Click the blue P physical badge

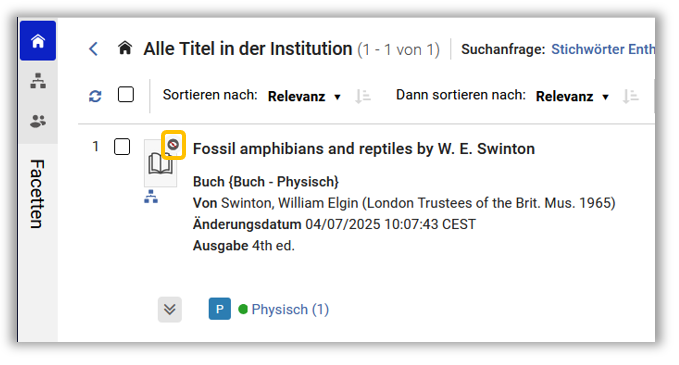pos(220,309)
